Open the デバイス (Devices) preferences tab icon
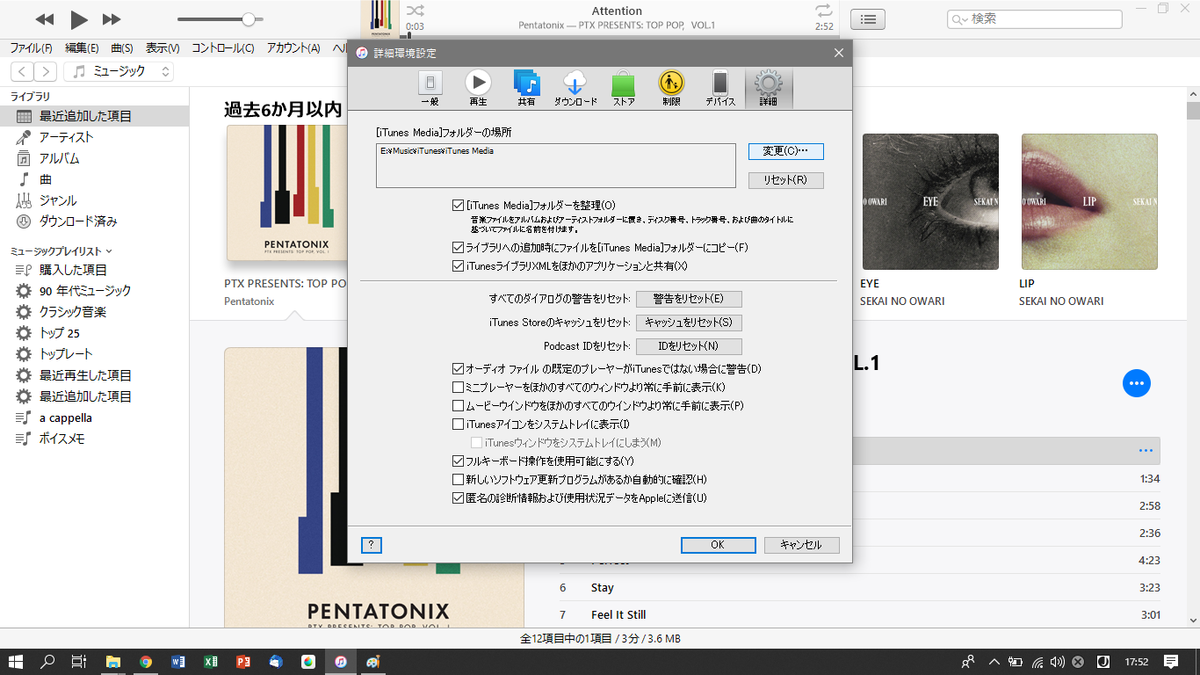 720,88
